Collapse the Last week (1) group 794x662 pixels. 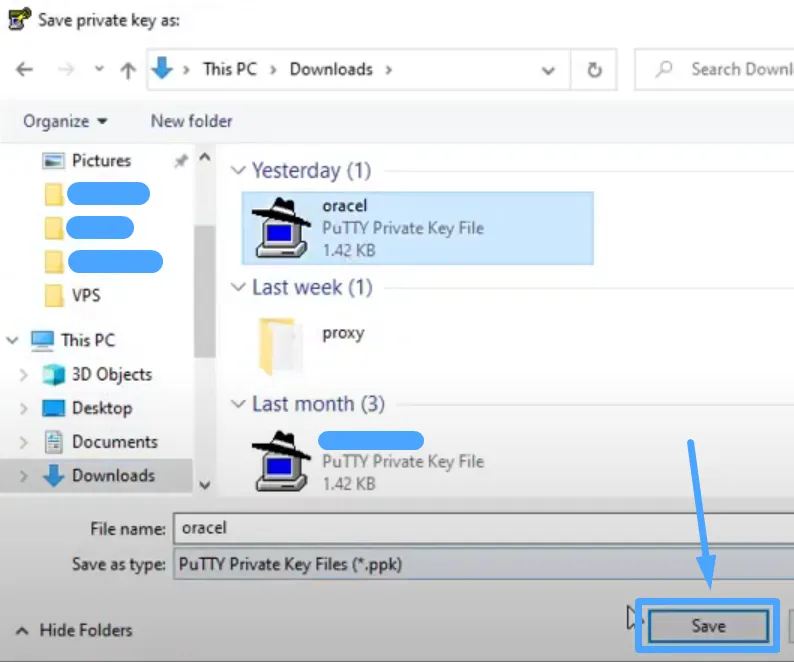point(238,287)
